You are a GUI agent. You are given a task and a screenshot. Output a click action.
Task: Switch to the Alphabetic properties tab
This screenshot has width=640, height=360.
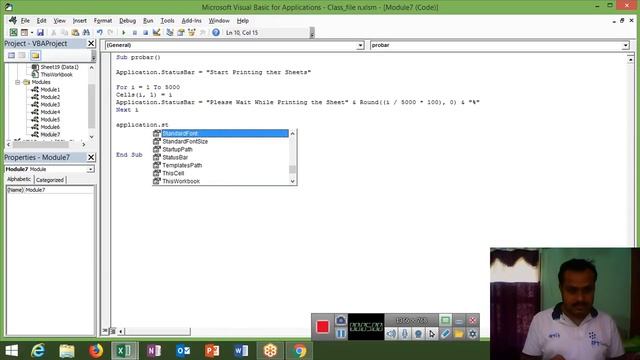pyautogui.click(x=19, y=180)
